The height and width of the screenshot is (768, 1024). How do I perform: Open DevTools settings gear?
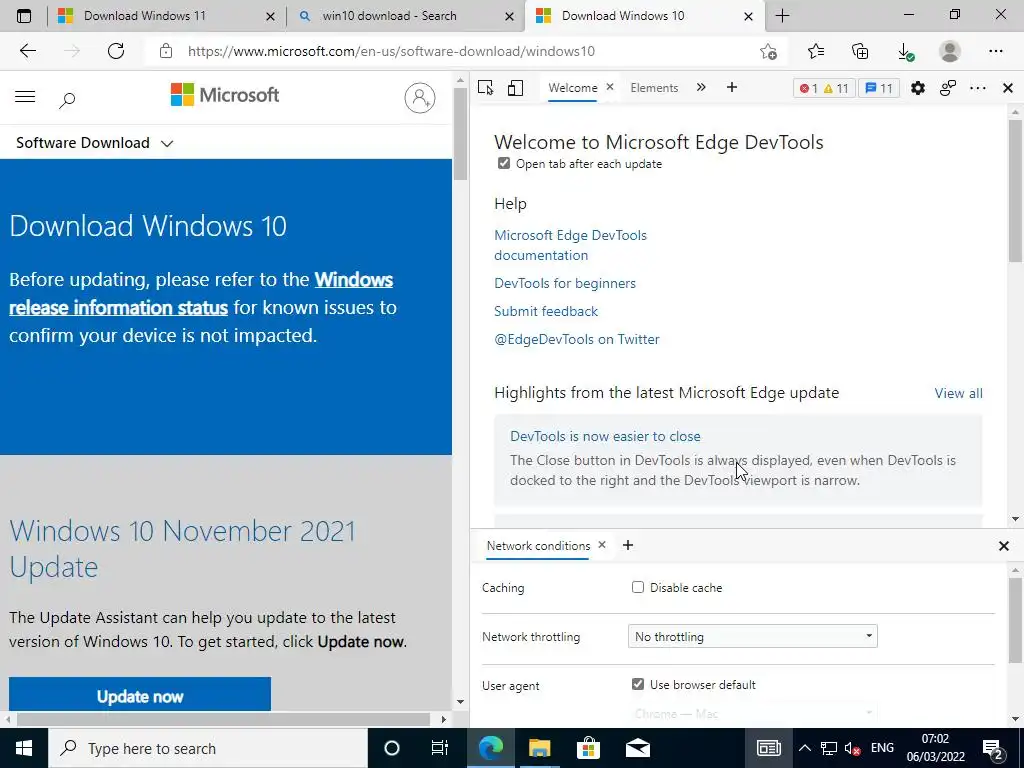click(x=918, y=88)
